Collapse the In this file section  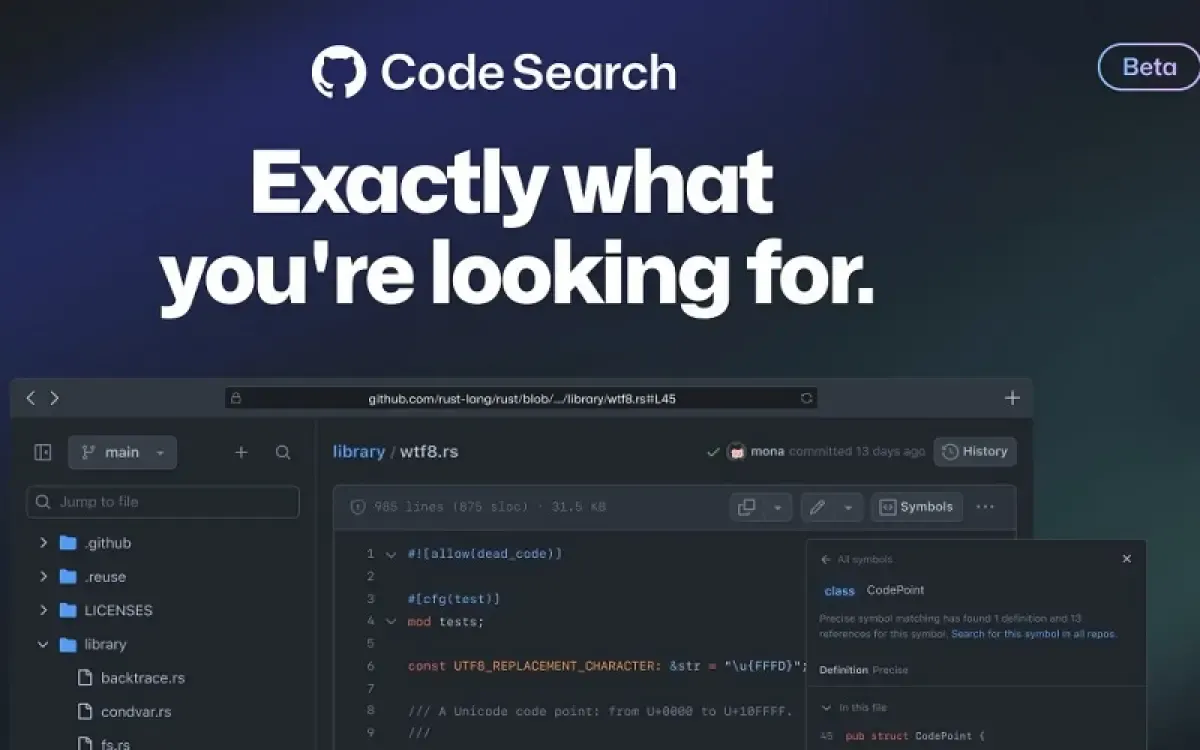[x=826, y=708]
